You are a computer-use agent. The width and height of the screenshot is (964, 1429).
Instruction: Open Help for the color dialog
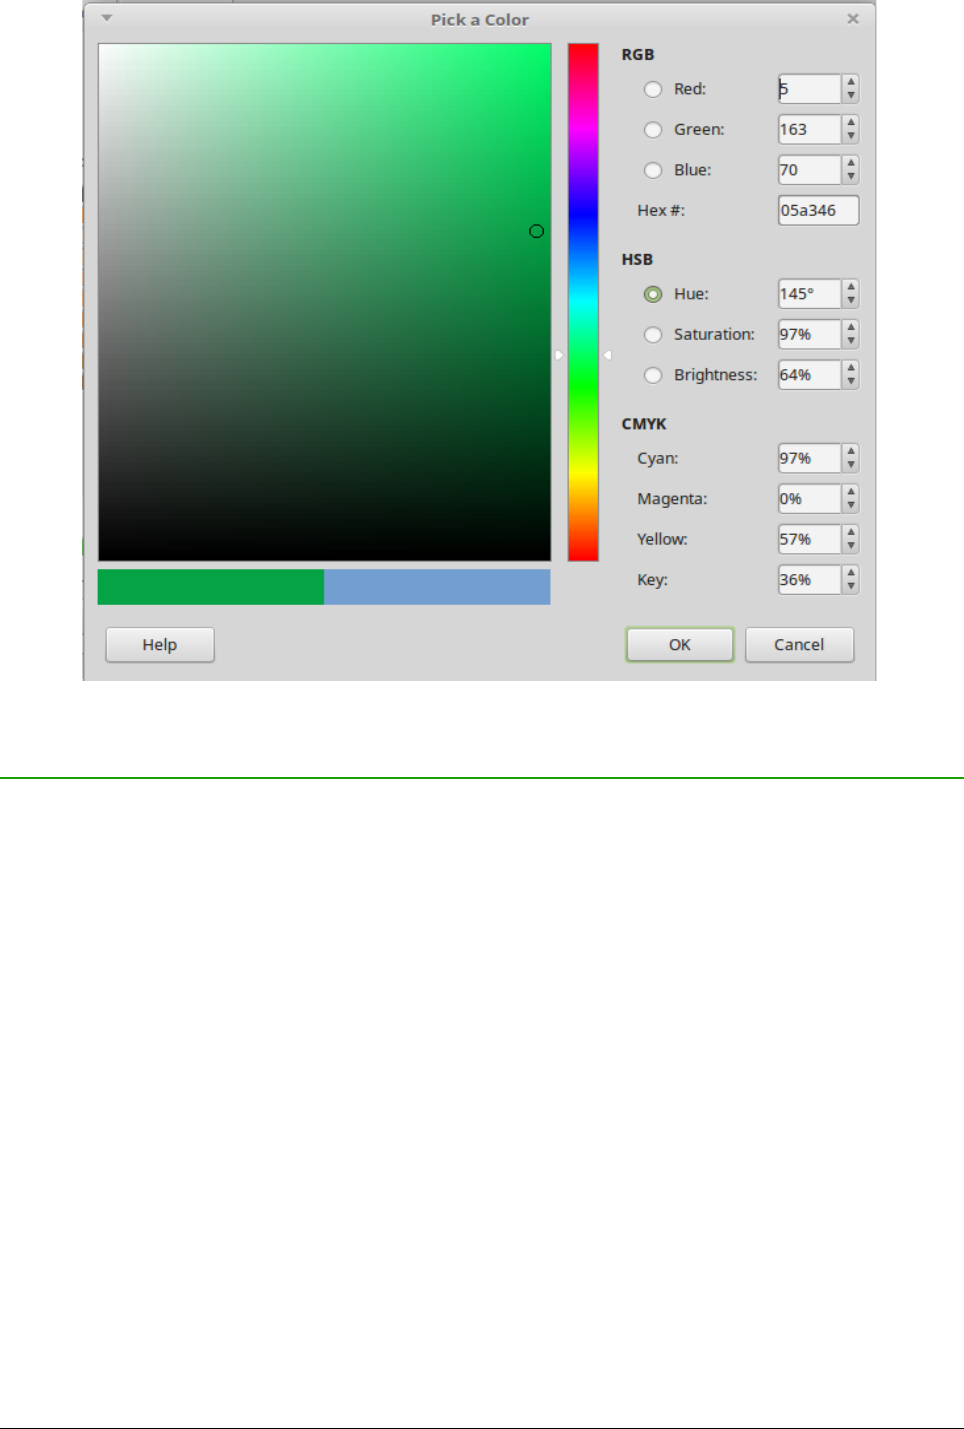point(160,645)
